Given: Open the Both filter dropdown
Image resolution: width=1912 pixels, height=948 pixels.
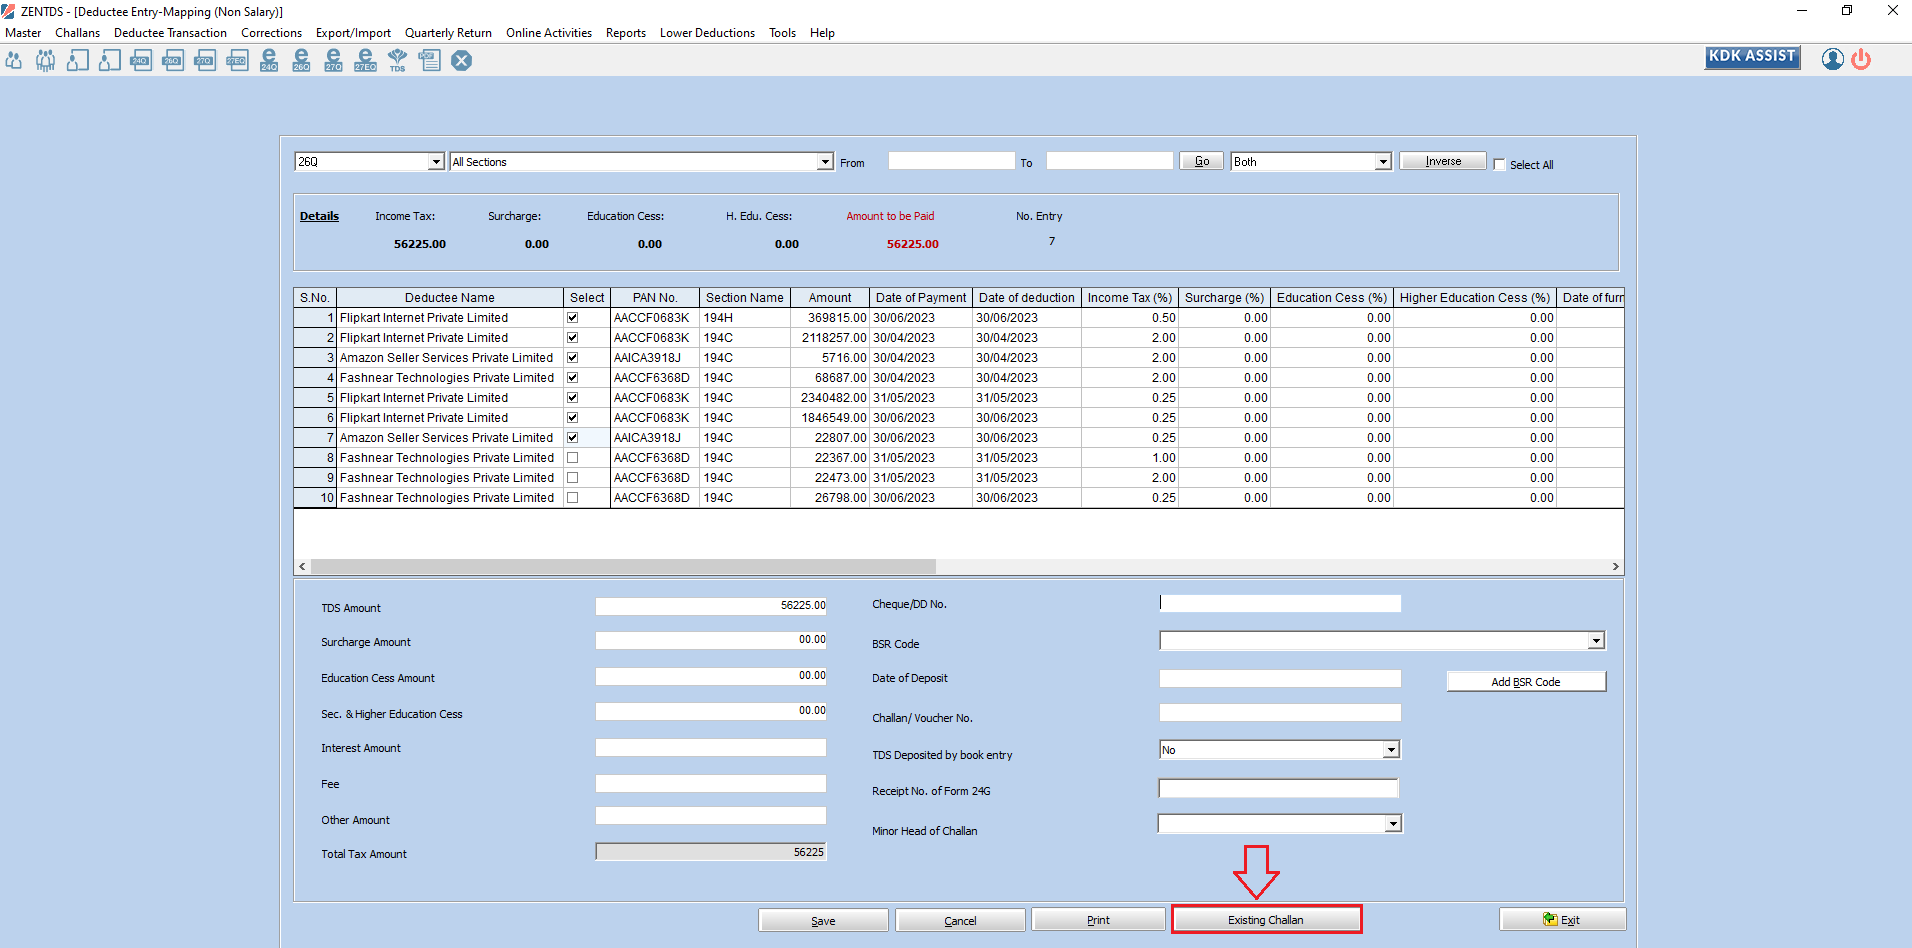Looking at the screenshot, I should pos(1383,162).
